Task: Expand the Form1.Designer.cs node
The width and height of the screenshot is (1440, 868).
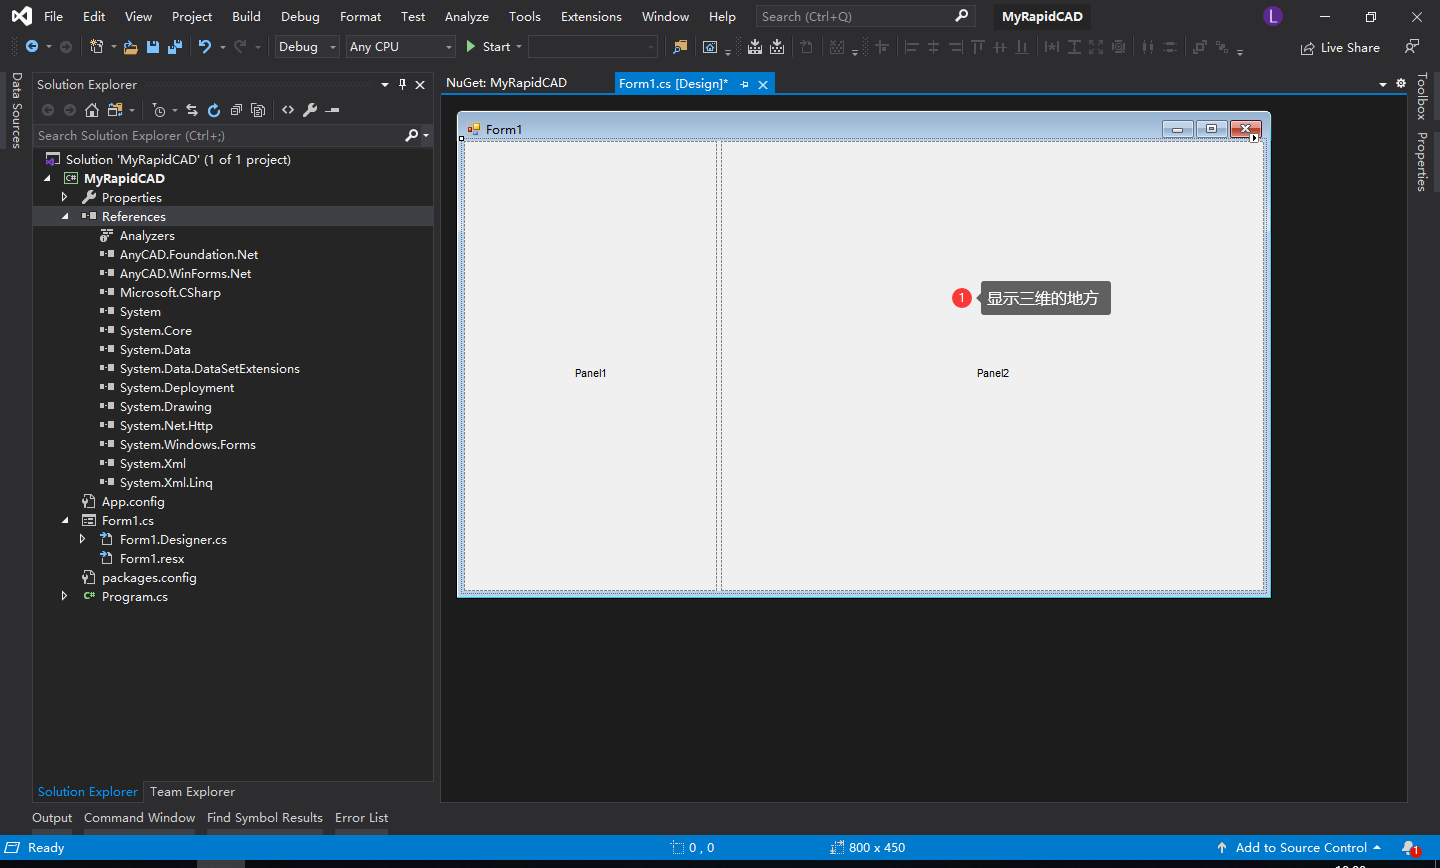Action: pos(83,539)
